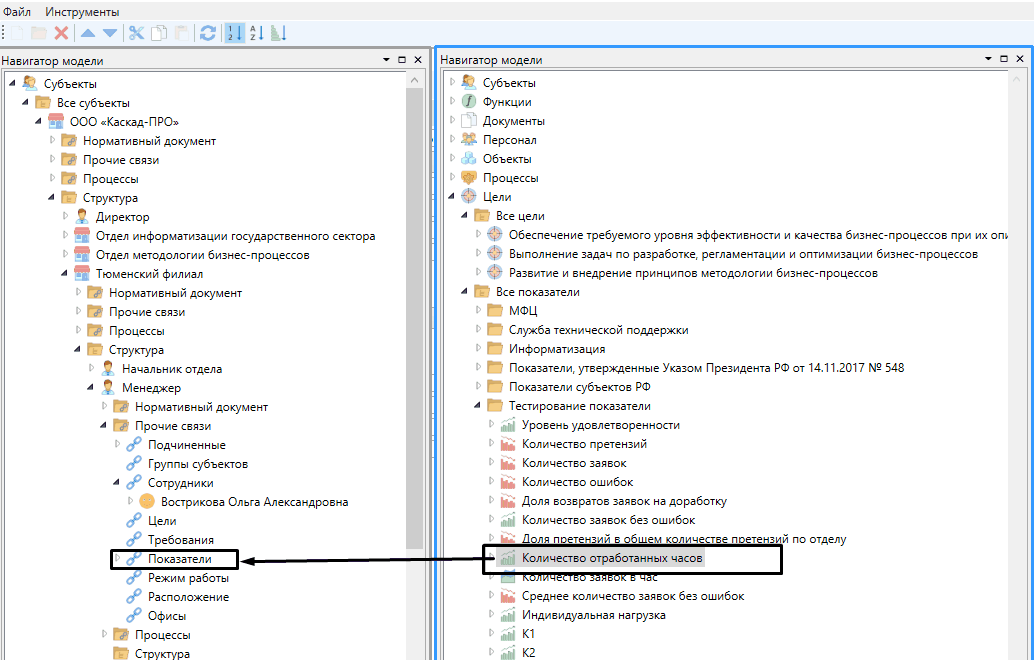Click the Функции icon in right navigator
The image size is (1034, 660).
click(469, 102)
